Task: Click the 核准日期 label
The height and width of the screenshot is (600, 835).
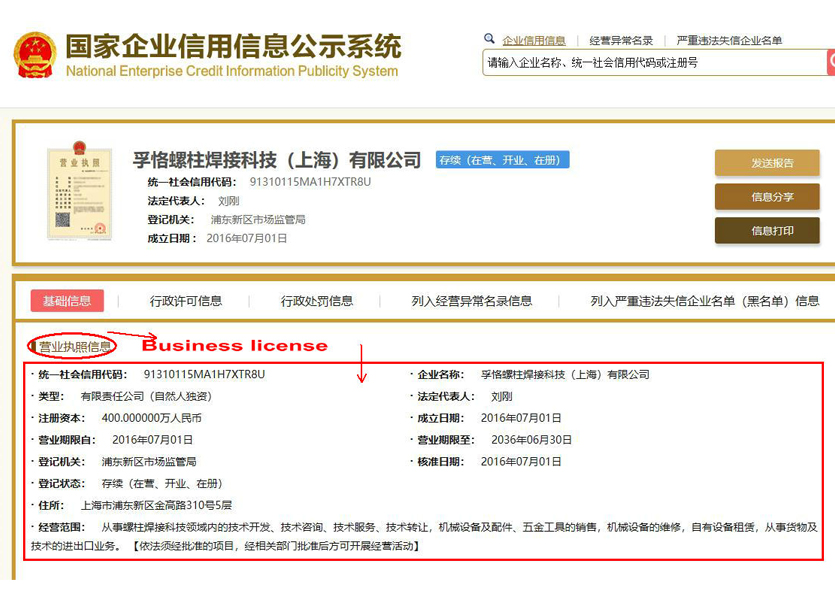Action: [440, 462]
